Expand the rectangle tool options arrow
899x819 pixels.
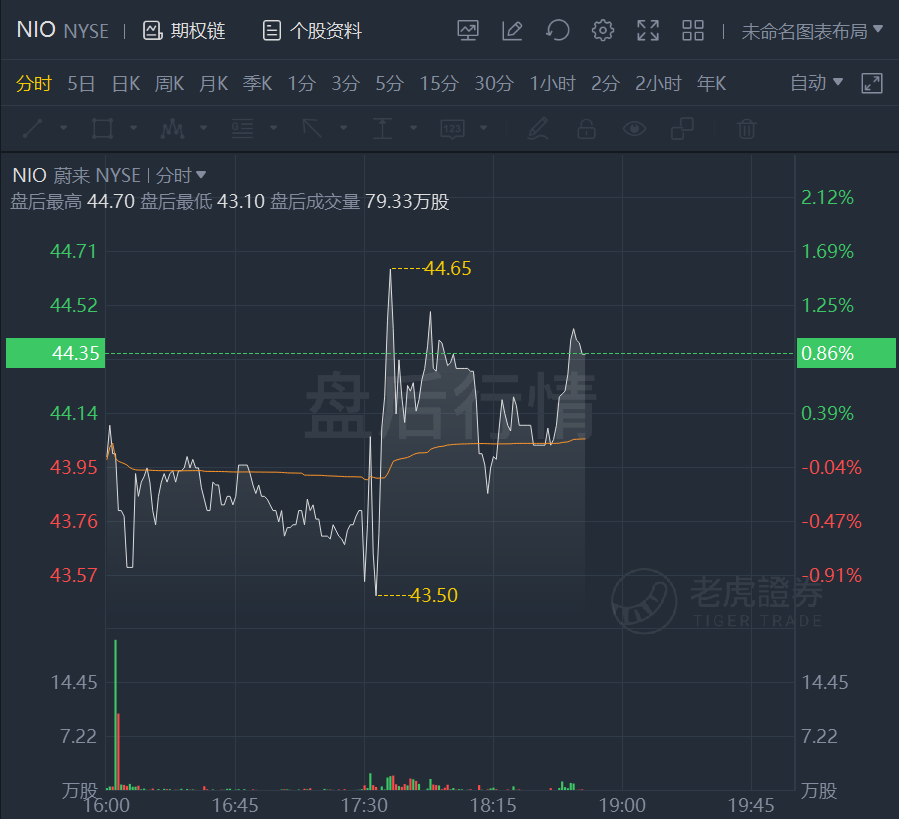(134, 128)
